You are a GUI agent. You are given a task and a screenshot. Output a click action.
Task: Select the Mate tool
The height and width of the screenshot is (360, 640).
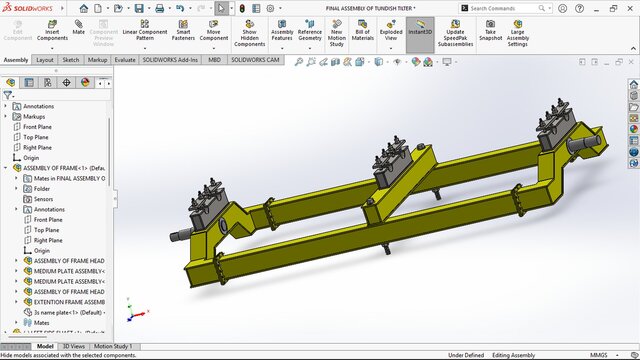[x=78, y=28]
